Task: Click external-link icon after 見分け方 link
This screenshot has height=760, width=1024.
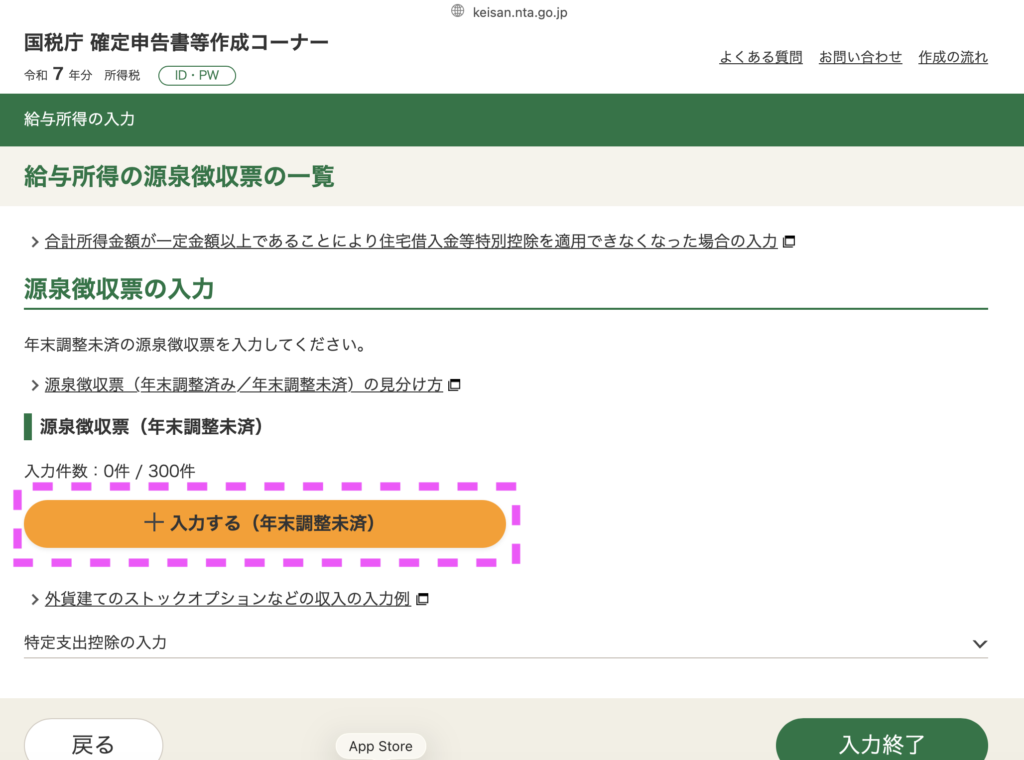Action: point(454,385)
